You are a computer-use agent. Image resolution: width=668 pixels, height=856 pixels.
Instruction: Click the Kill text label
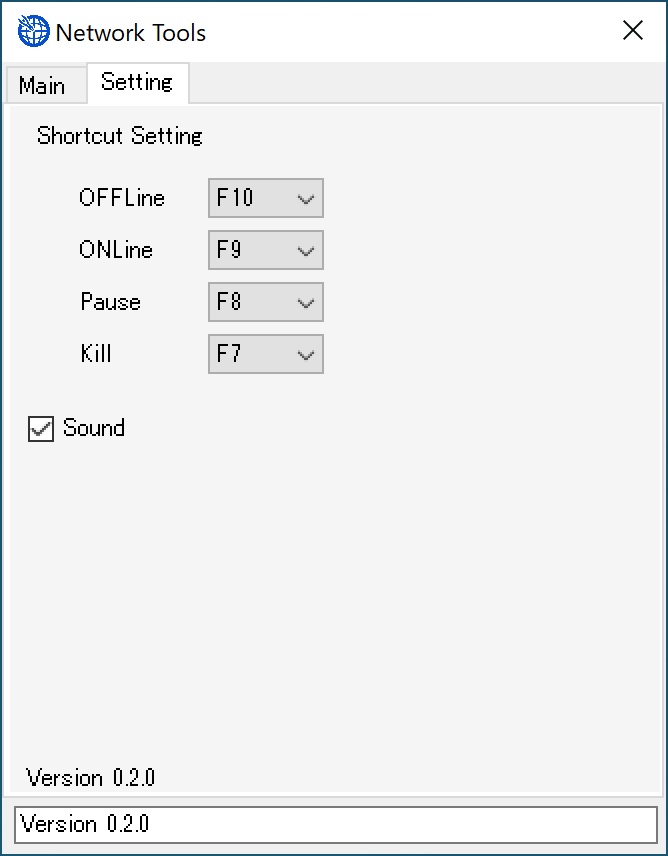[x=96, y=354]
